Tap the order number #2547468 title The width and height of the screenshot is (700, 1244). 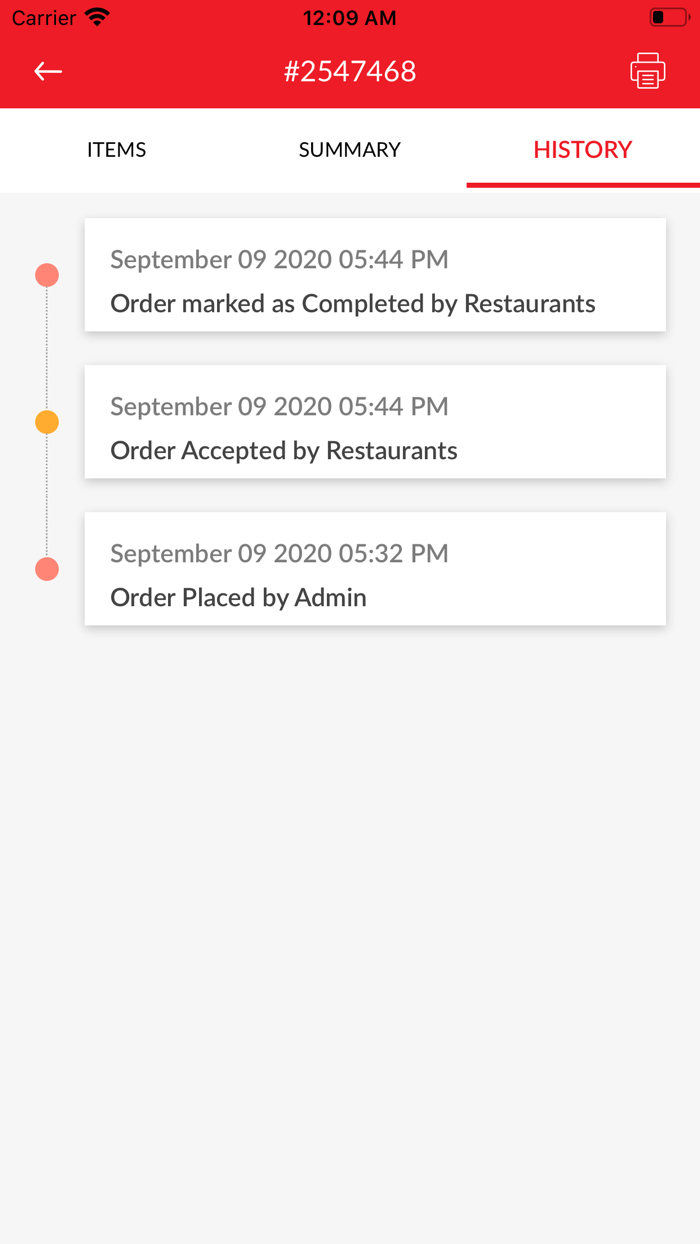coord(350,71)
